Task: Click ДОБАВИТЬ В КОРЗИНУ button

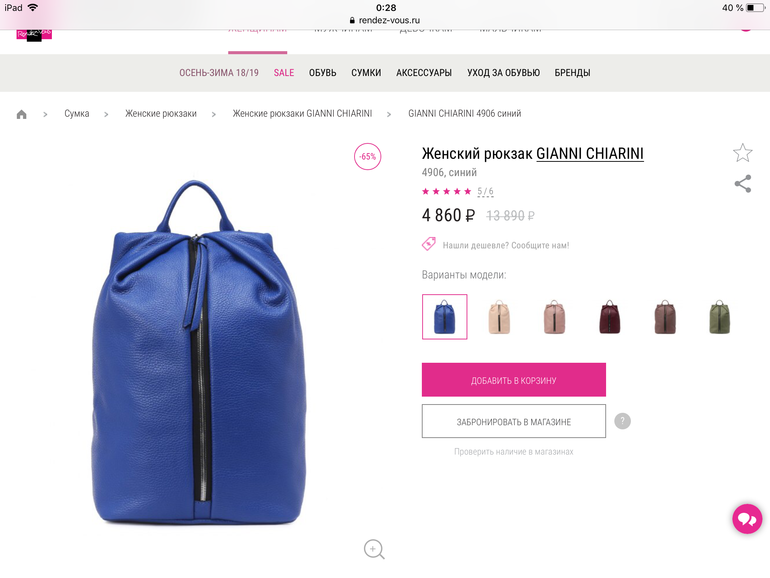Action: [x=514, y=380]
